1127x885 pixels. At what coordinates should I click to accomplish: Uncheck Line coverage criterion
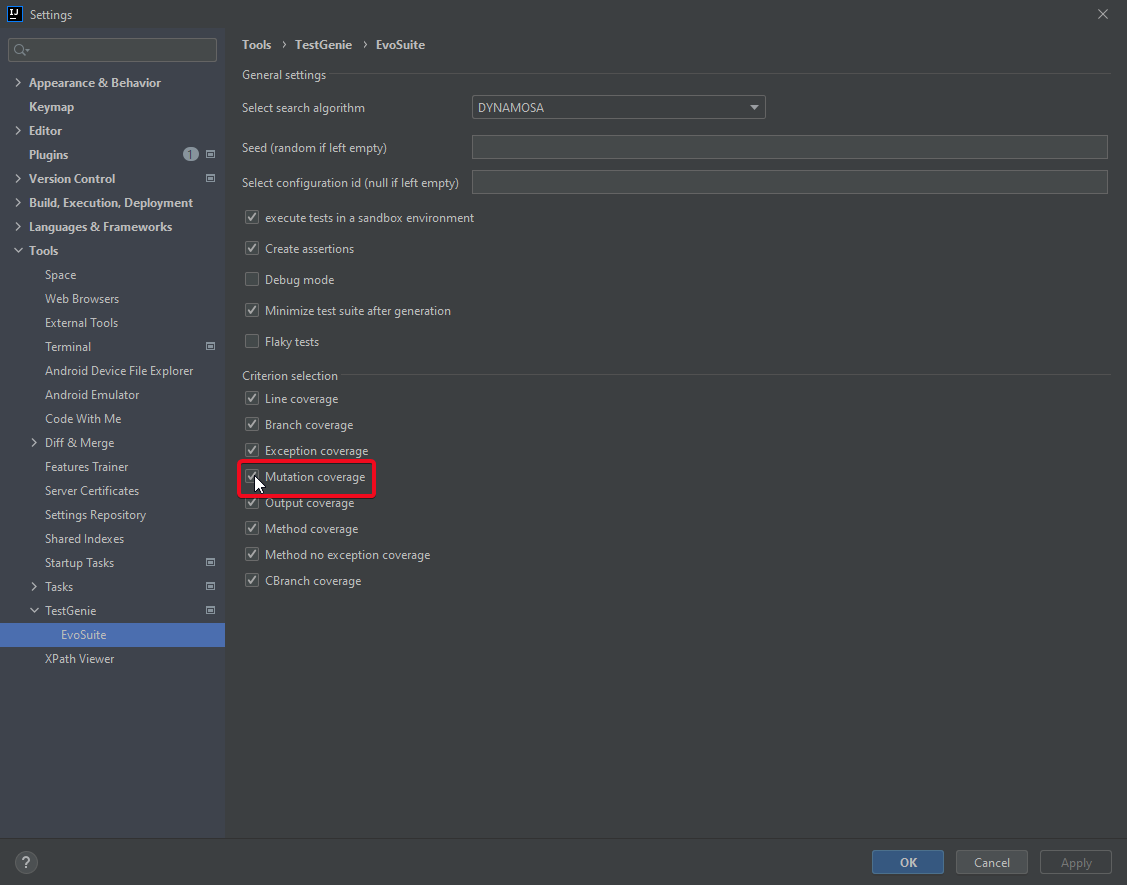[252, 398]
